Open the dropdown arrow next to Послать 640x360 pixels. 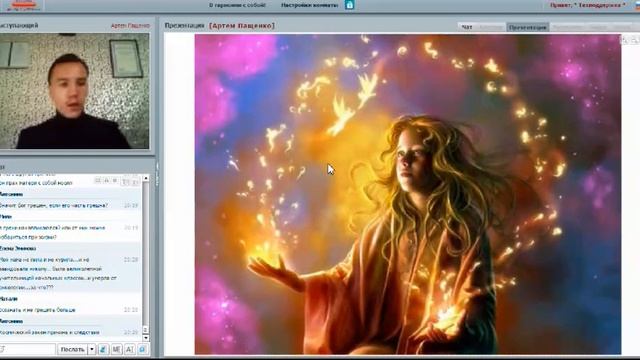click(x=92, y=349)
